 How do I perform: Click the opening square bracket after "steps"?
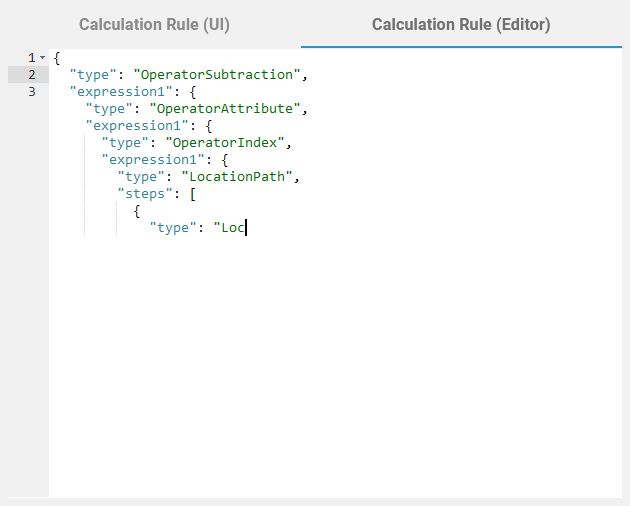click(192, 194)
